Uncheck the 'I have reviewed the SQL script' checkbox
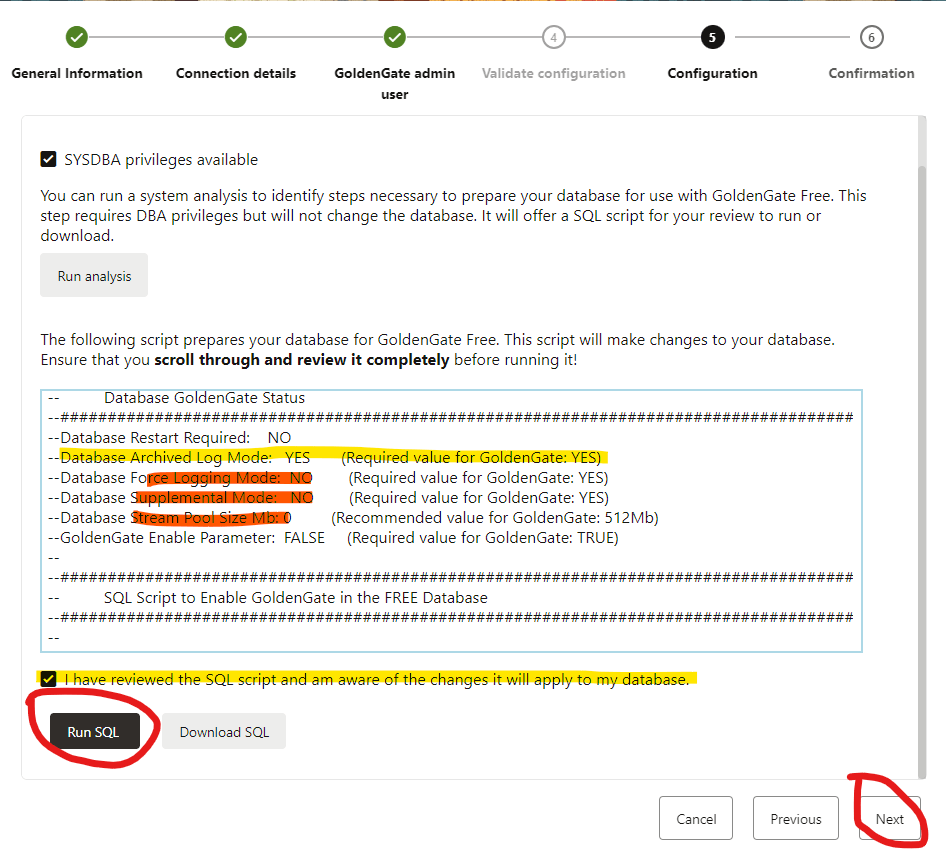This screenshot has height=863, width=946. click(x=48, y=680)
